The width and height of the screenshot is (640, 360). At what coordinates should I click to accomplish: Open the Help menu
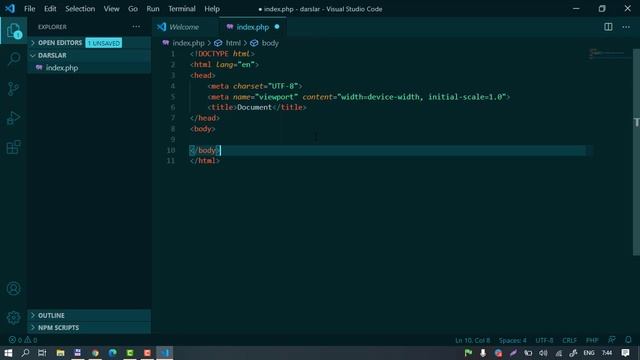tap(212, 9)
